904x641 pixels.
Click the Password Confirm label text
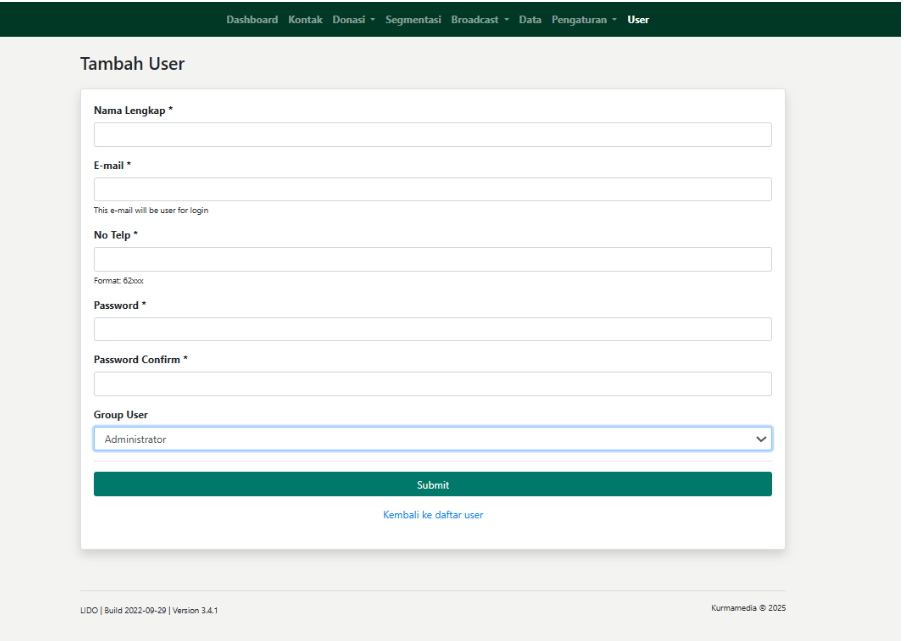click(x=140, y=360)
